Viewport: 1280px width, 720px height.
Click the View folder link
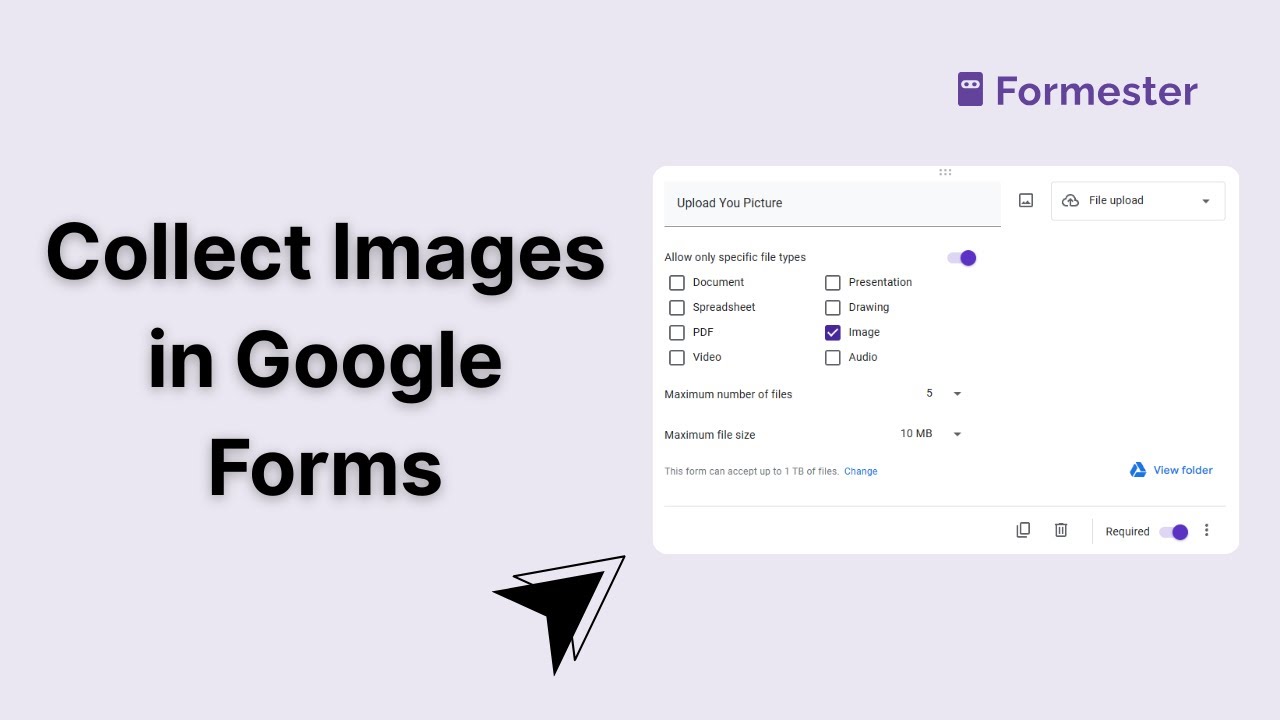click(1183, 470)
